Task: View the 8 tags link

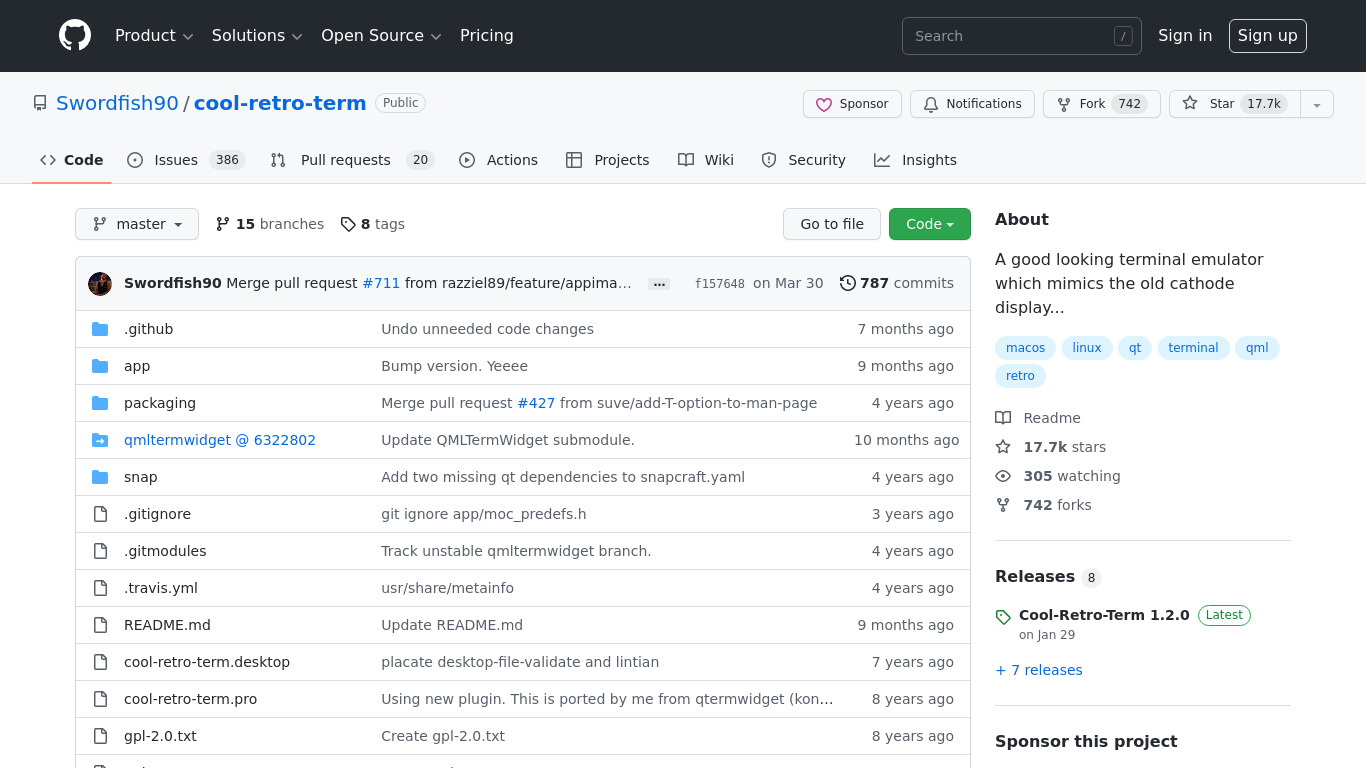Action: tap(372, 224)
